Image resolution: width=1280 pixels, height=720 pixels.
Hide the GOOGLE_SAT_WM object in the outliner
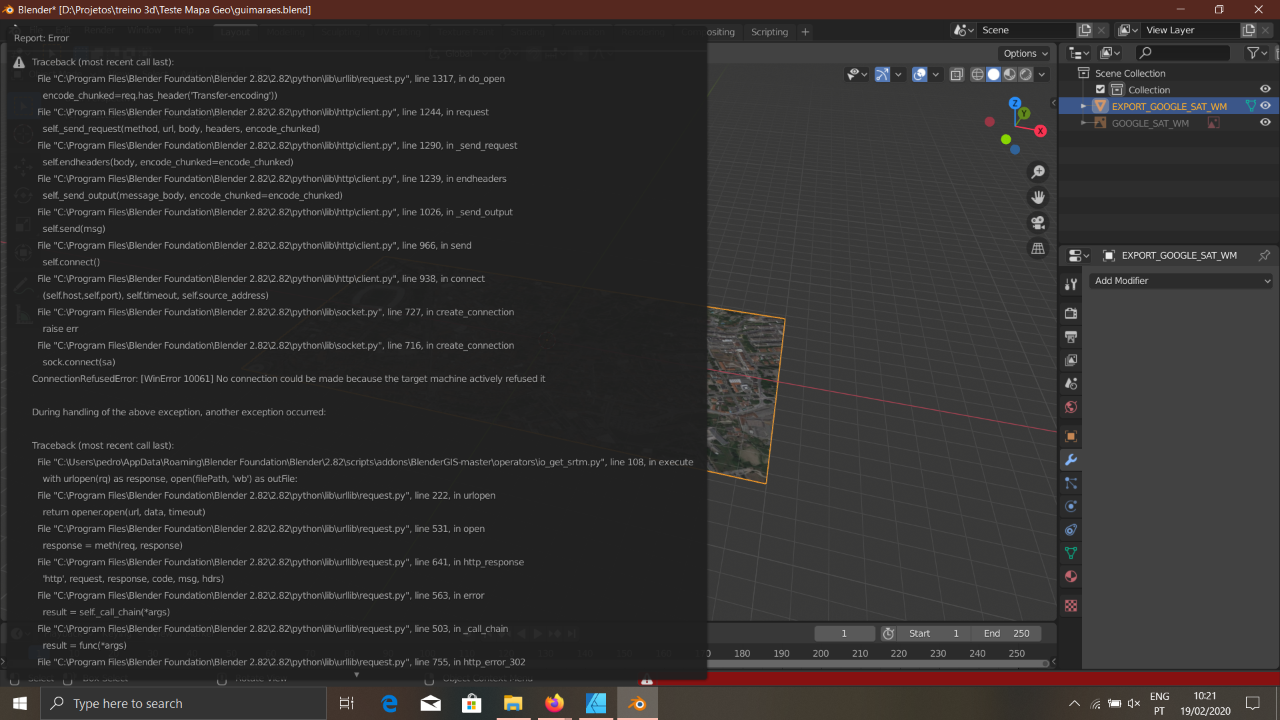1264,122
